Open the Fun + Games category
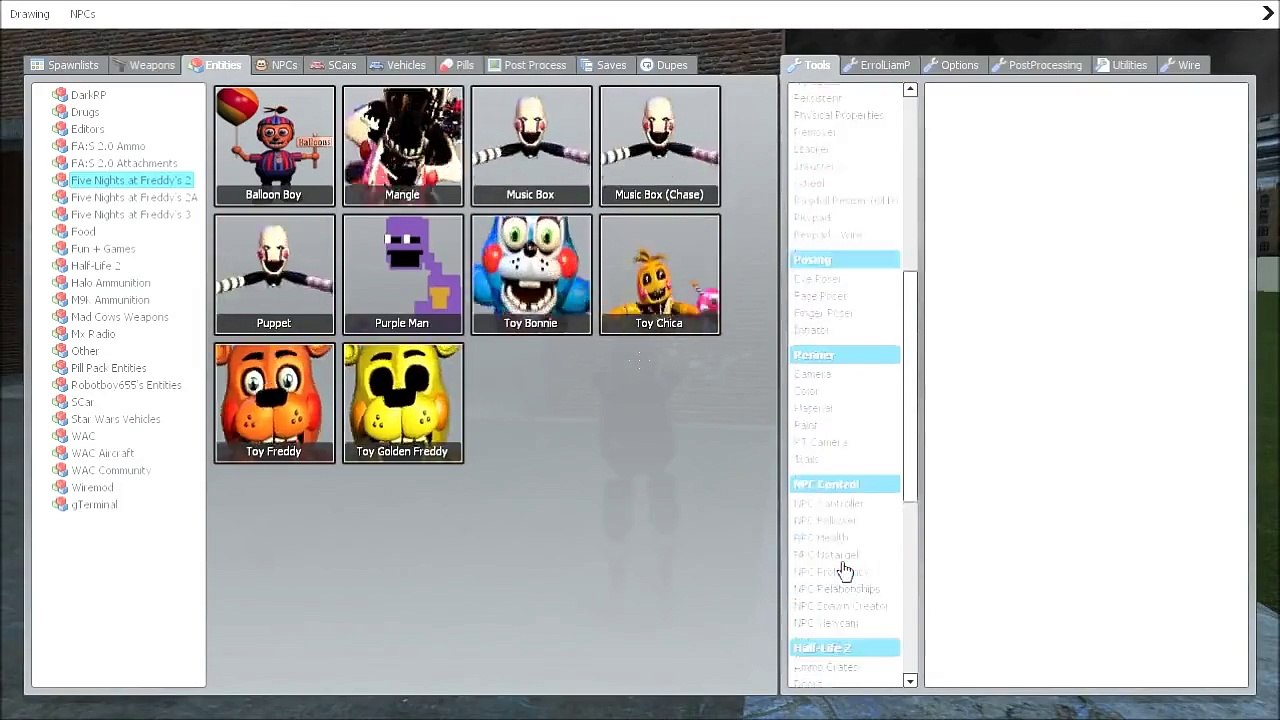The image size is (1280, 720). (103, 248)
